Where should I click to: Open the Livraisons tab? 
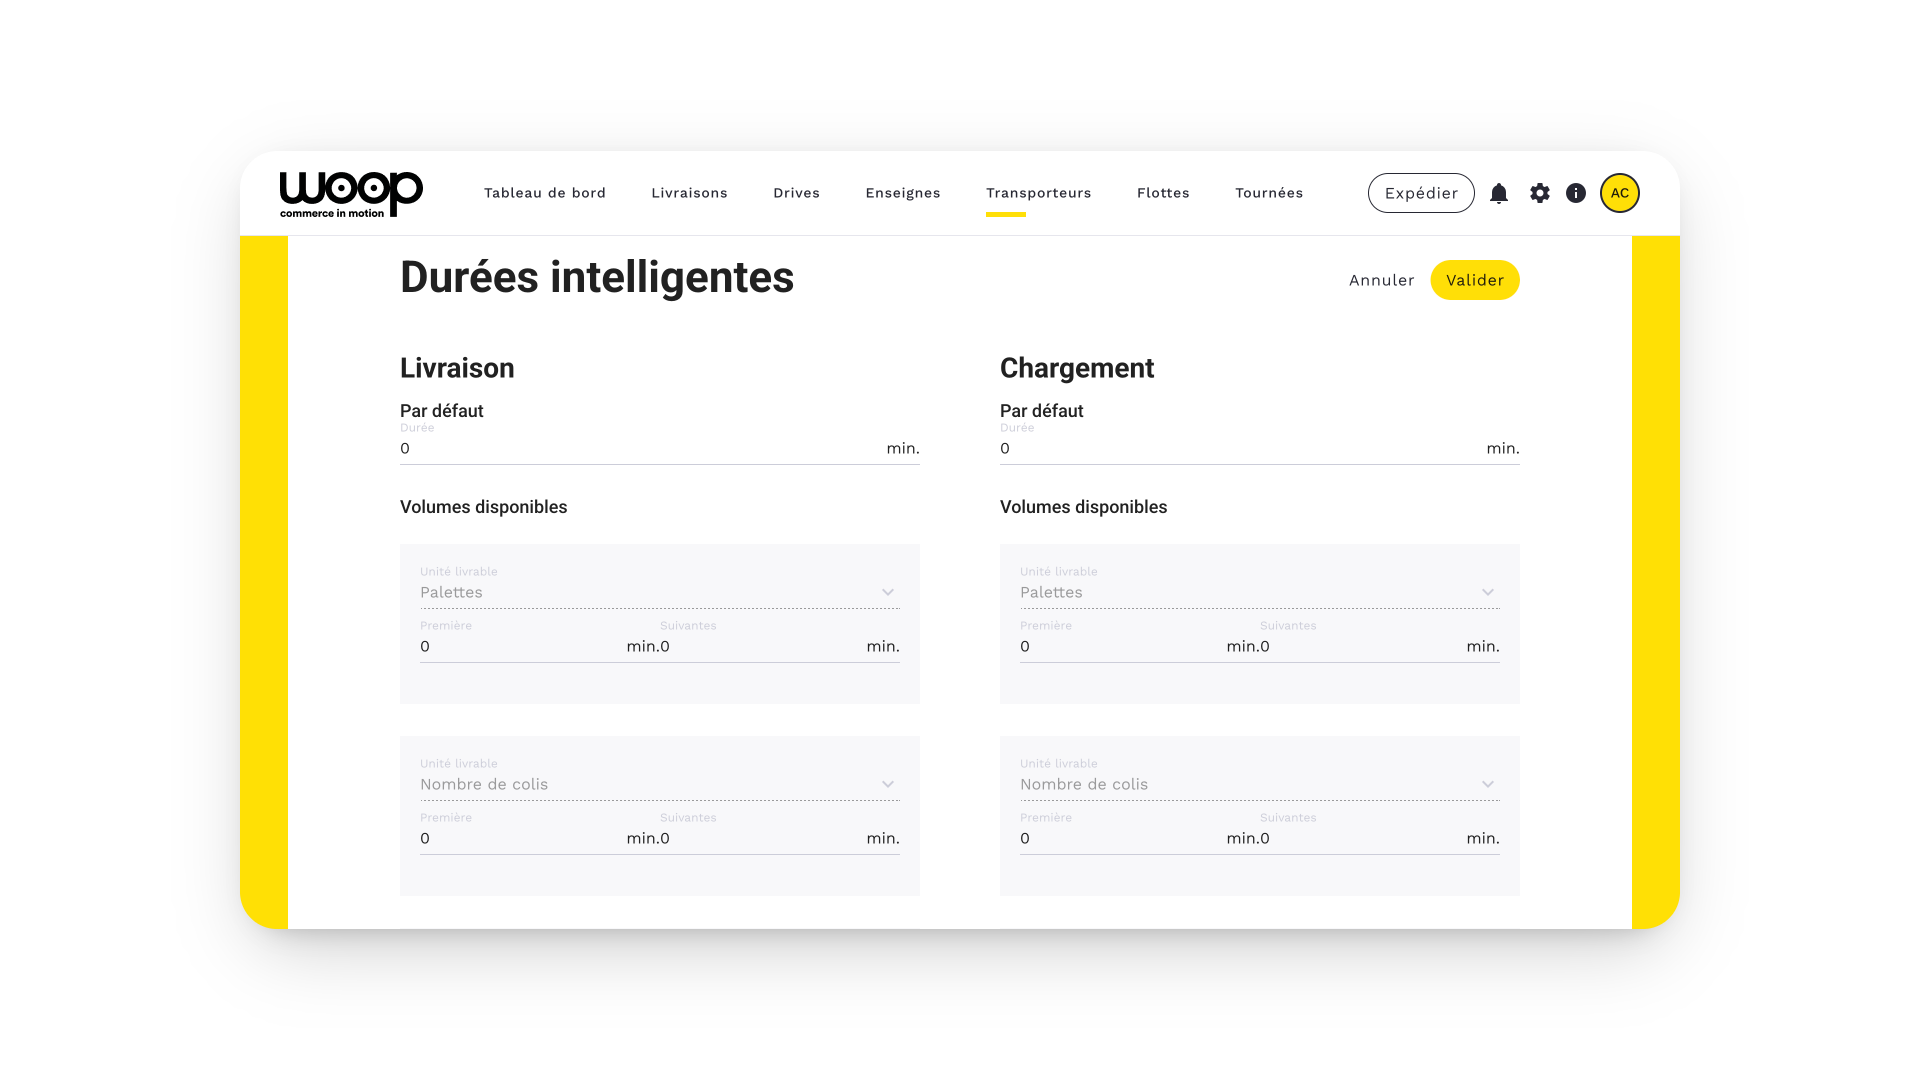(689, 194)
